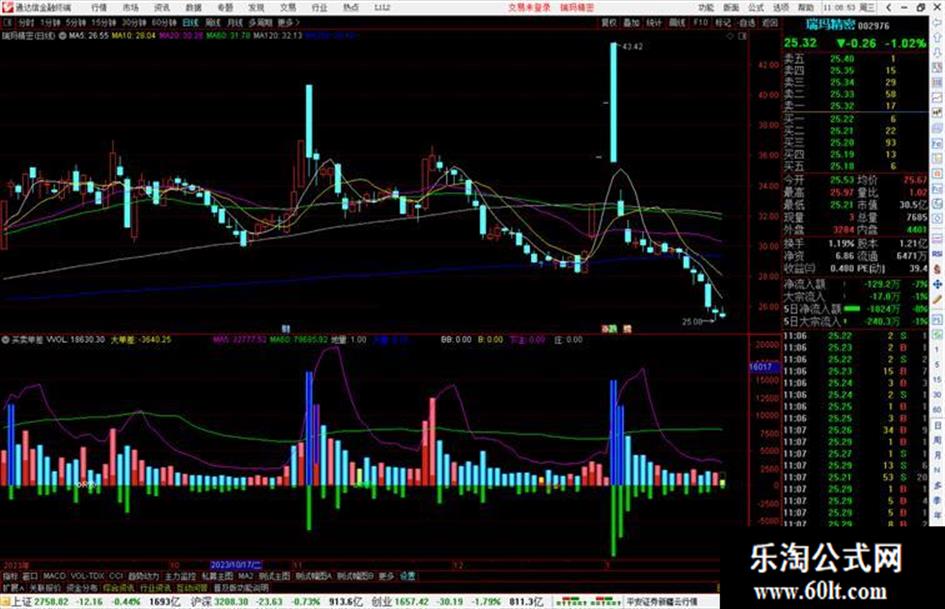Select the 周线 weekly period tab
Image resolution: width=945 pixels, height=609 pixels.
[213, 22]
